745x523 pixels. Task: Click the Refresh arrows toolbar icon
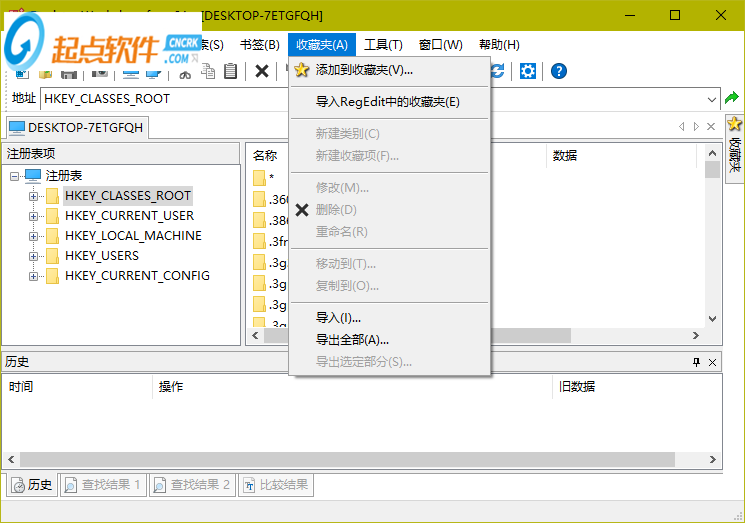coord(497,71)
